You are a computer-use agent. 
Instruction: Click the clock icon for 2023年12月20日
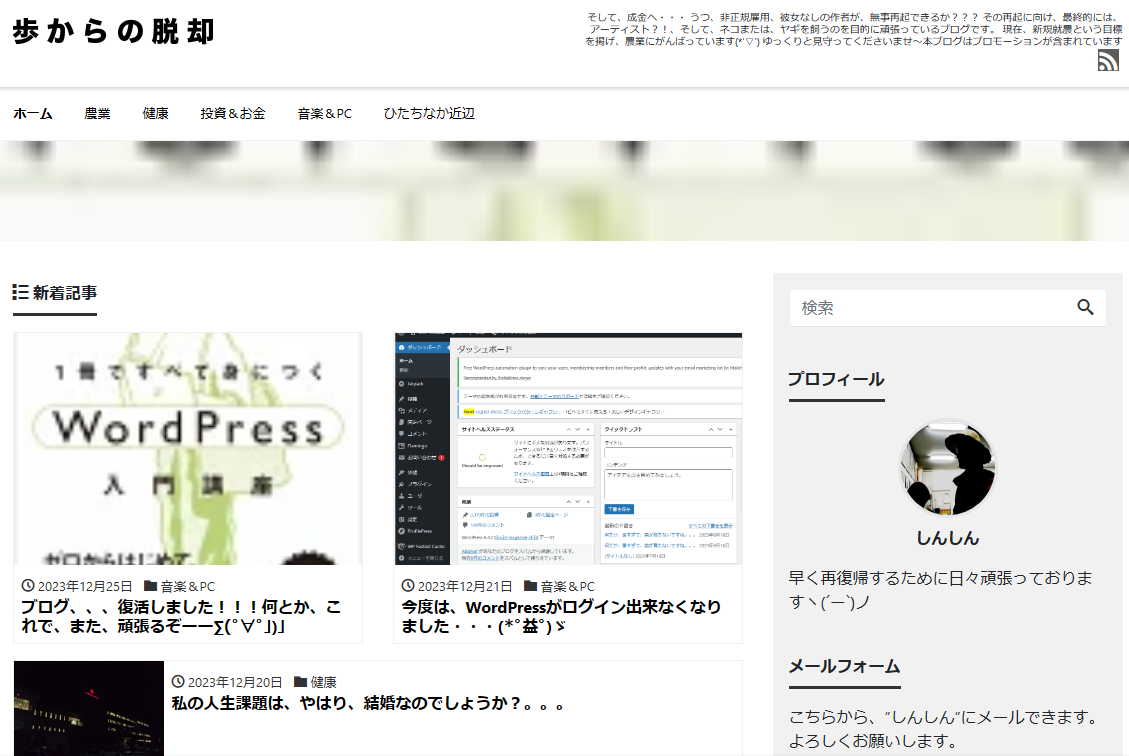coord(178,682)
